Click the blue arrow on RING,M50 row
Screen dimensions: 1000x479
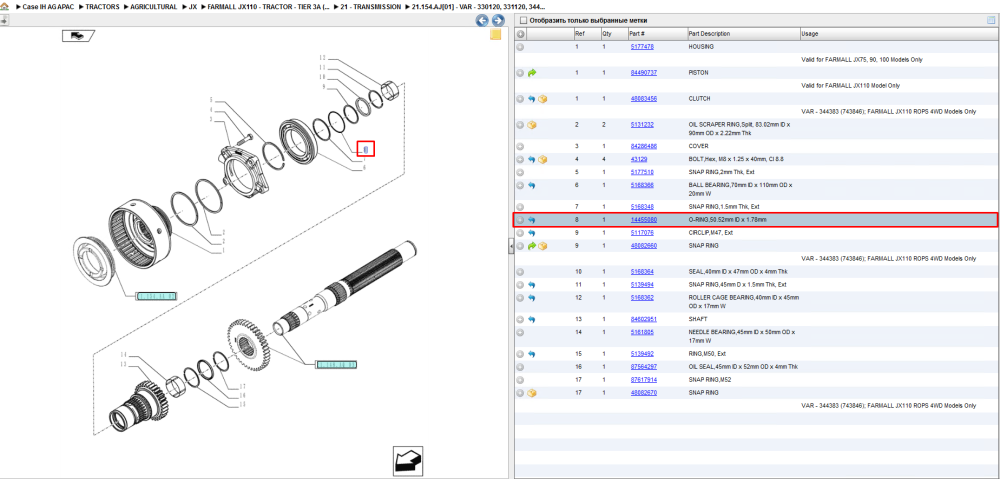532,354
